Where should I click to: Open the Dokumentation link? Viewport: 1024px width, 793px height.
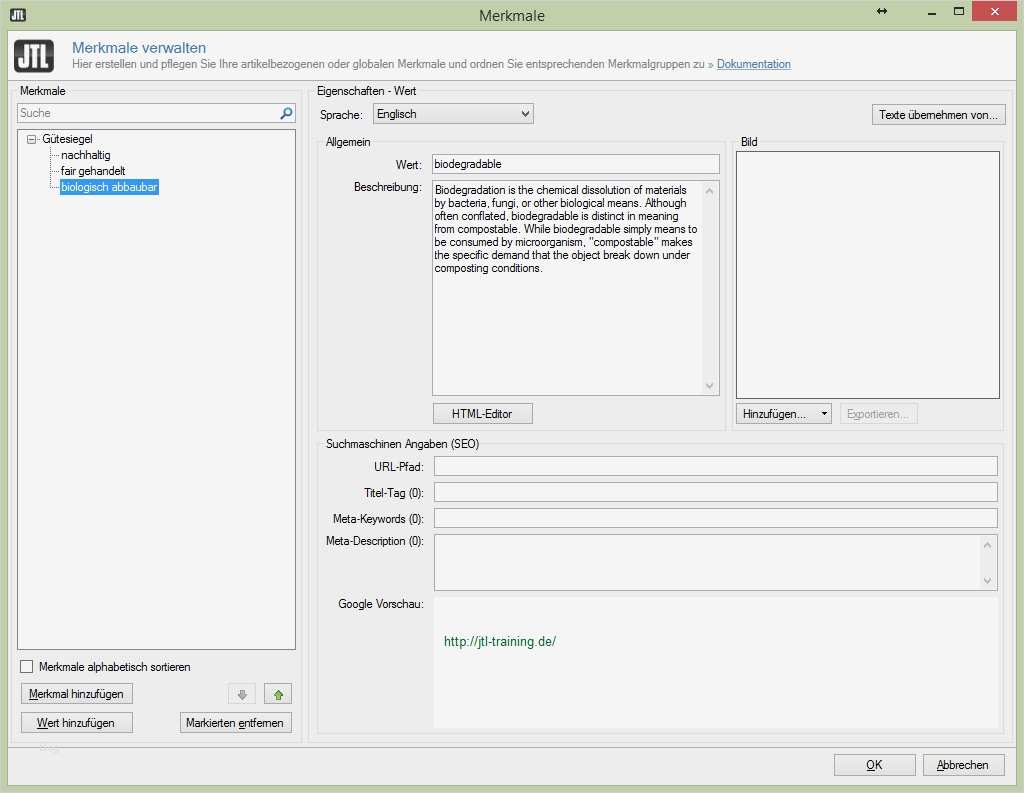point(753,64)
